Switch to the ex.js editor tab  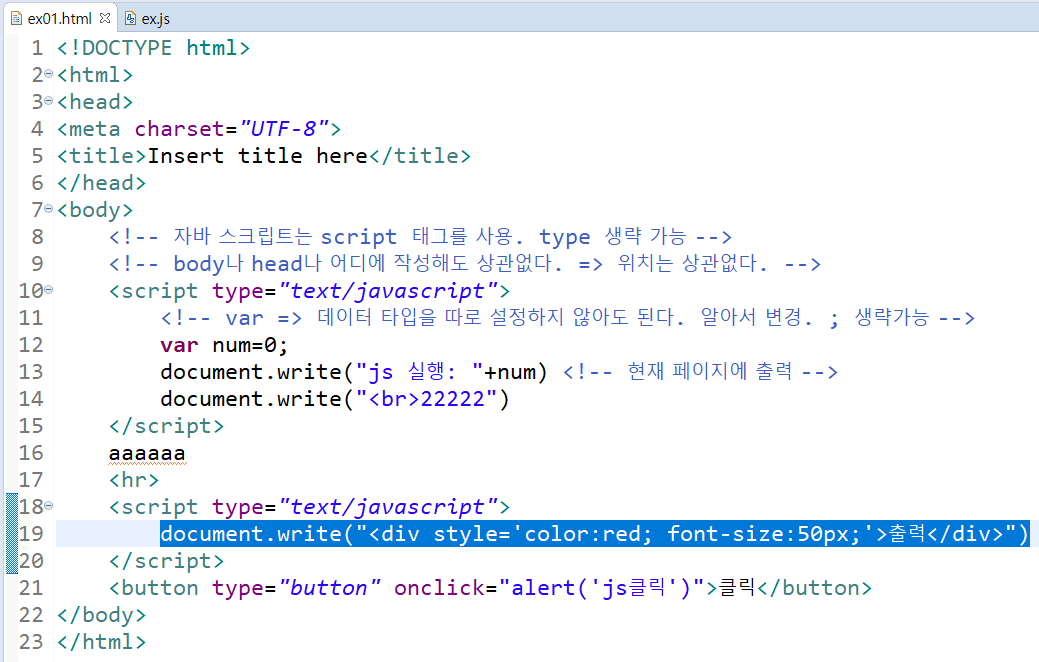(x=148, y=19)
